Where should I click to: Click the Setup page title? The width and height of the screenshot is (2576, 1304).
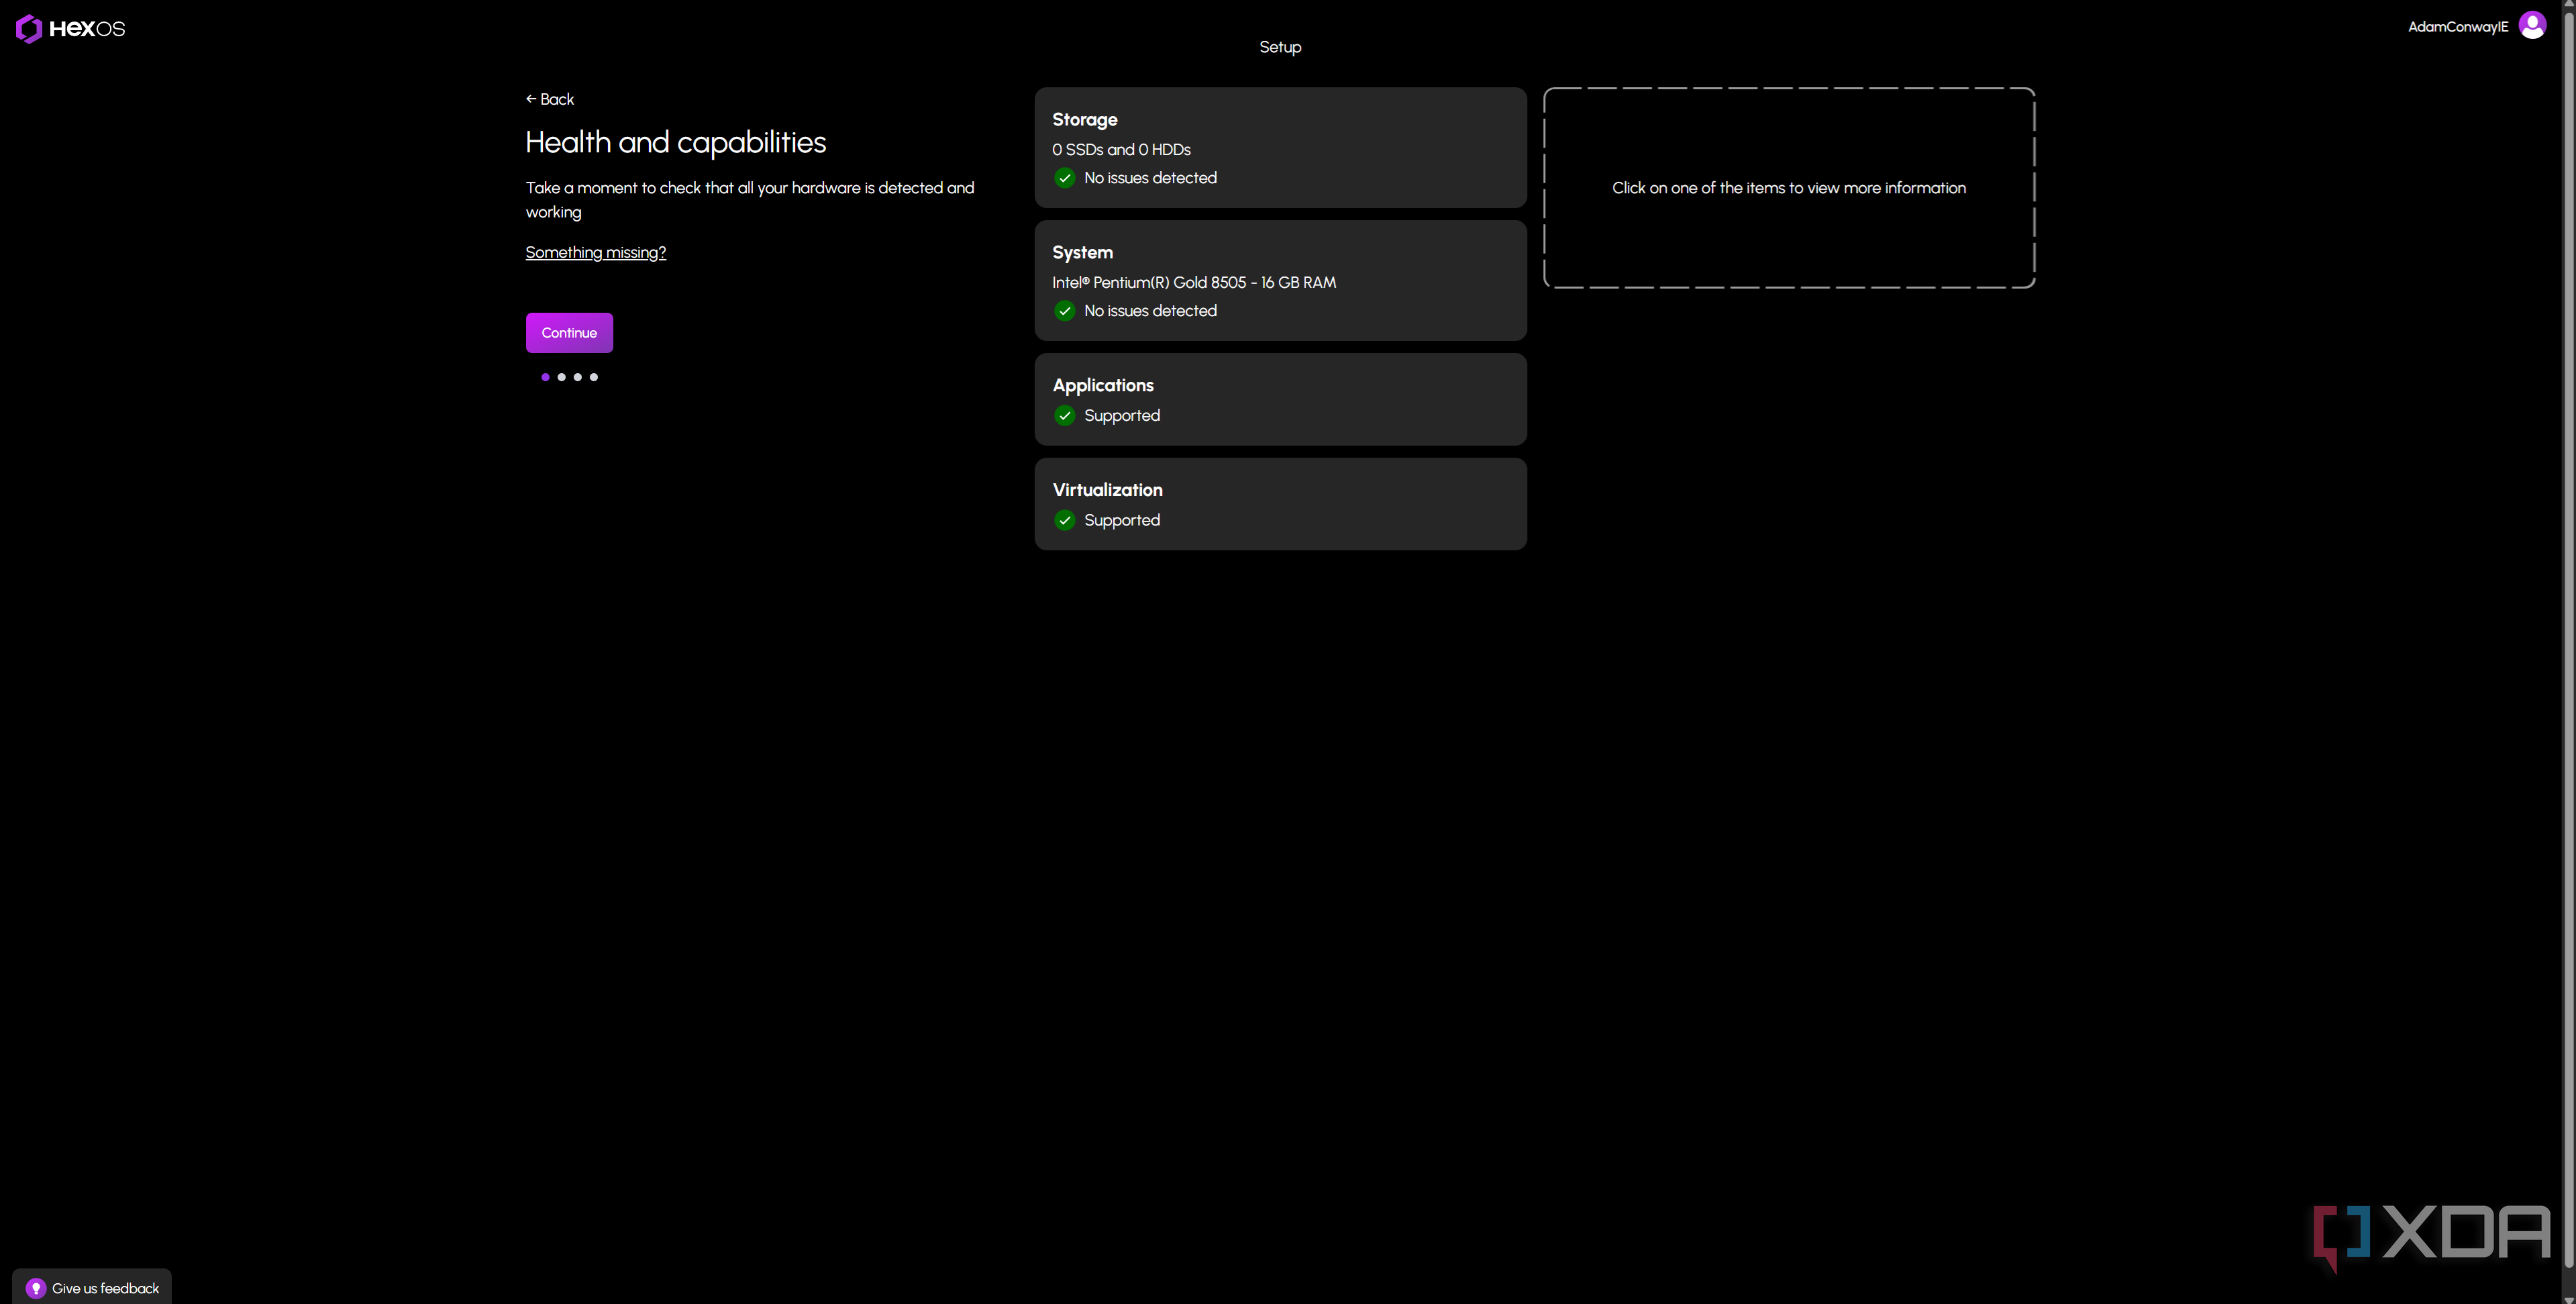tap(1280, 47)
